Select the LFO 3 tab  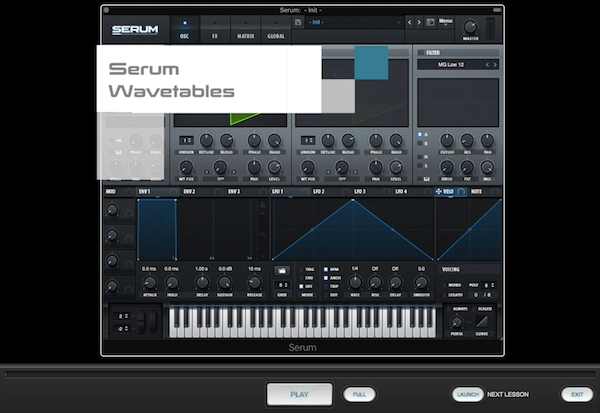[360, 191]
